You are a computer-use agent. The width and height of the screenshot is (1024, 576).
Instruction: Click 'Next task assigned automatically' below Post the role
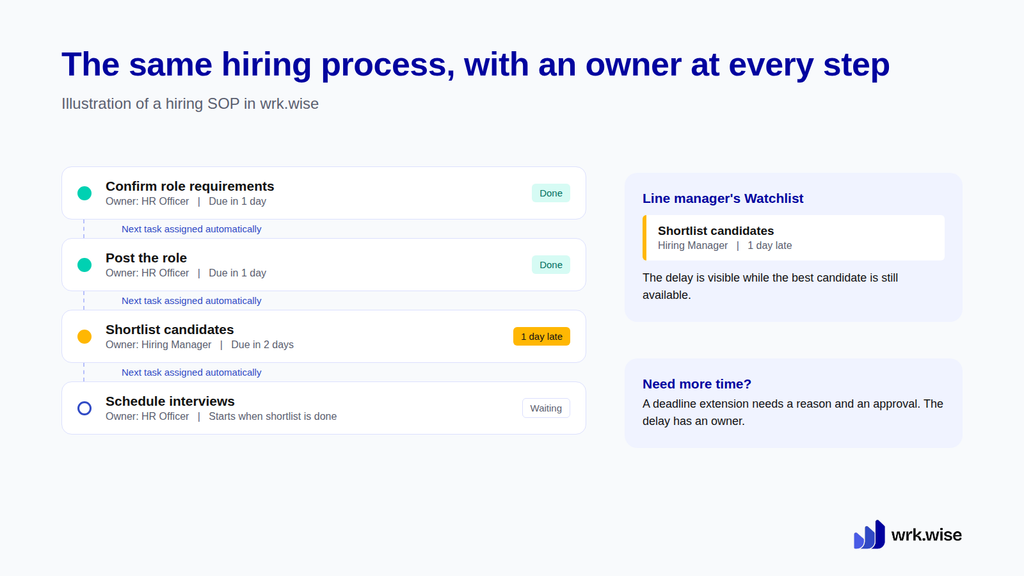tap(191, 301)
